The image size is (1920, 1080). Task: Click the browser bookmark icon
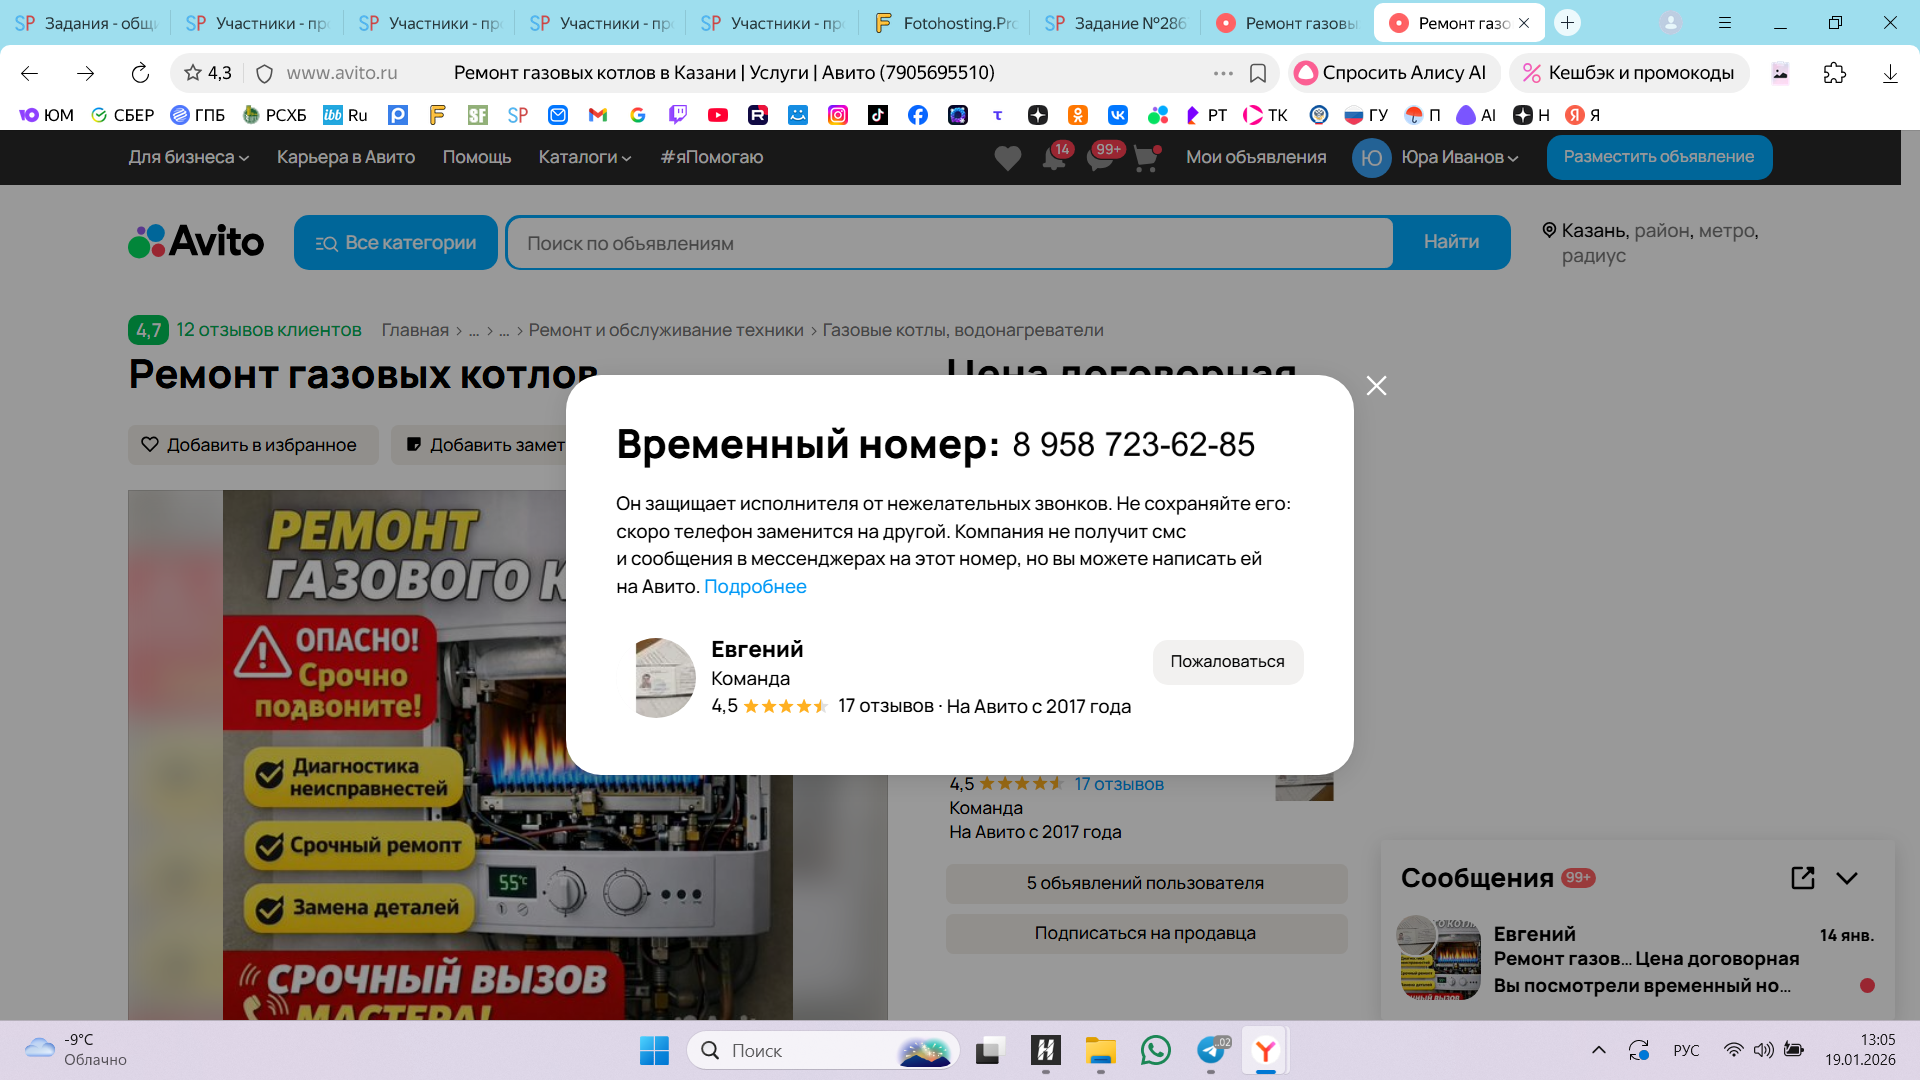click(1258, 73)
